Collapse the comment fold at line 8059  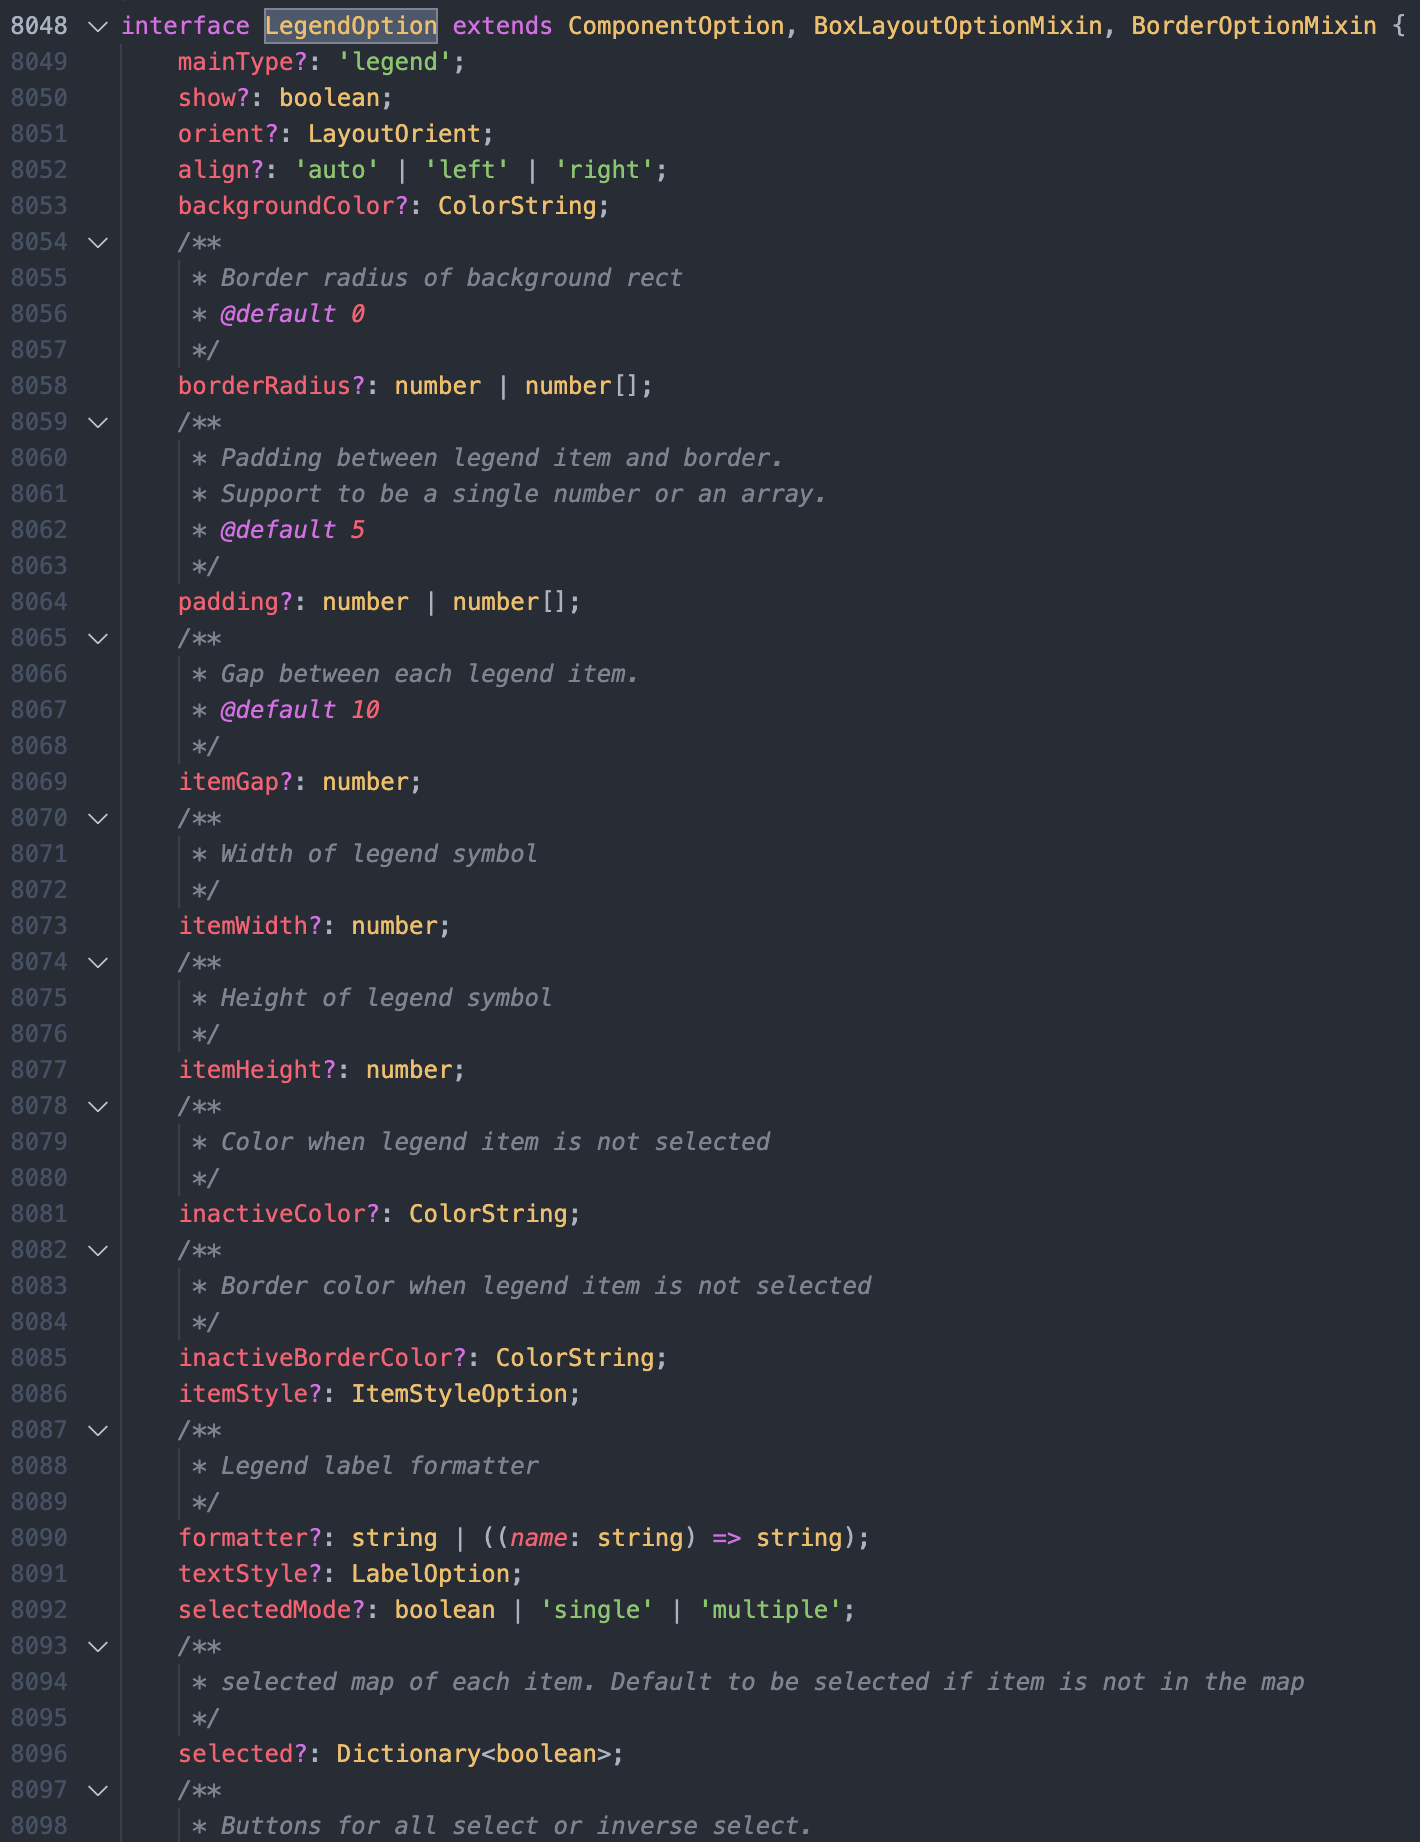point(98,422)
